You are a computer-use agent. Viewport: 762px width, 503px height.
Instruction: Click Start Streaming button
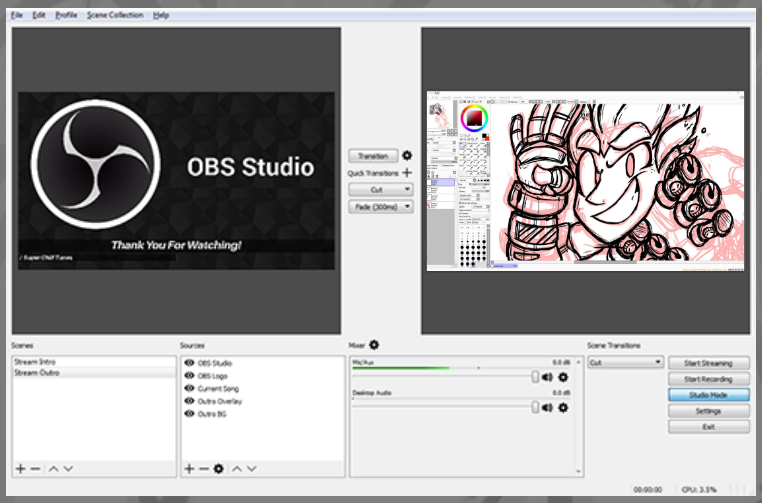pos(709,363)
